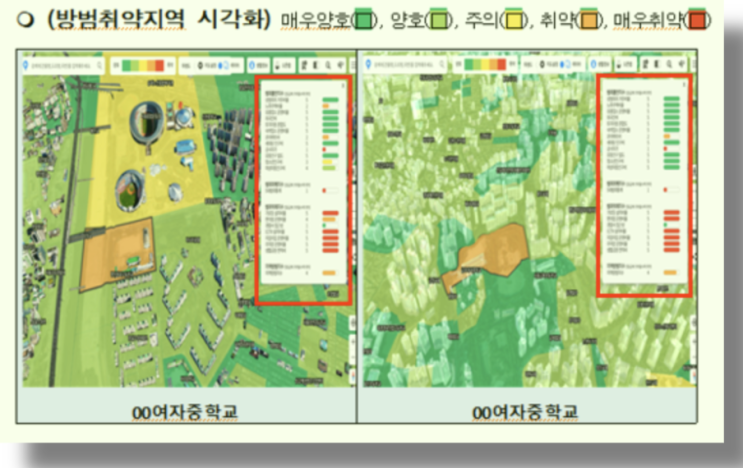Viewport: 743px width, 468px height.
Task: Close the info panel in left map
Action: click(x=344, y=86)
